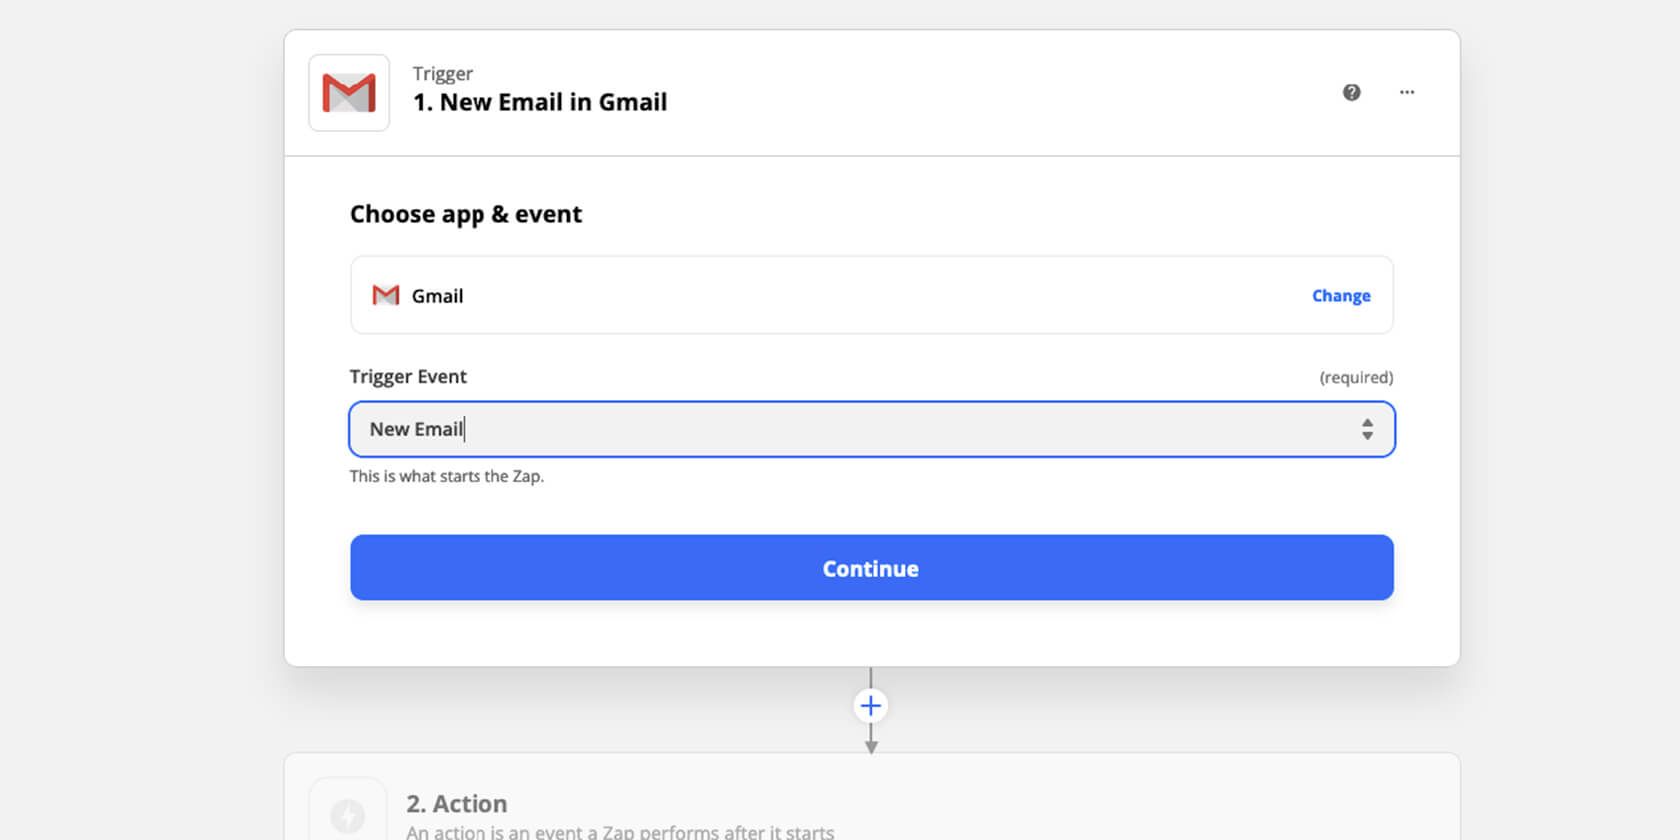1680x840 pixels.
Task: Click the 'Trigger' label above step title
Action: [443, 74]
